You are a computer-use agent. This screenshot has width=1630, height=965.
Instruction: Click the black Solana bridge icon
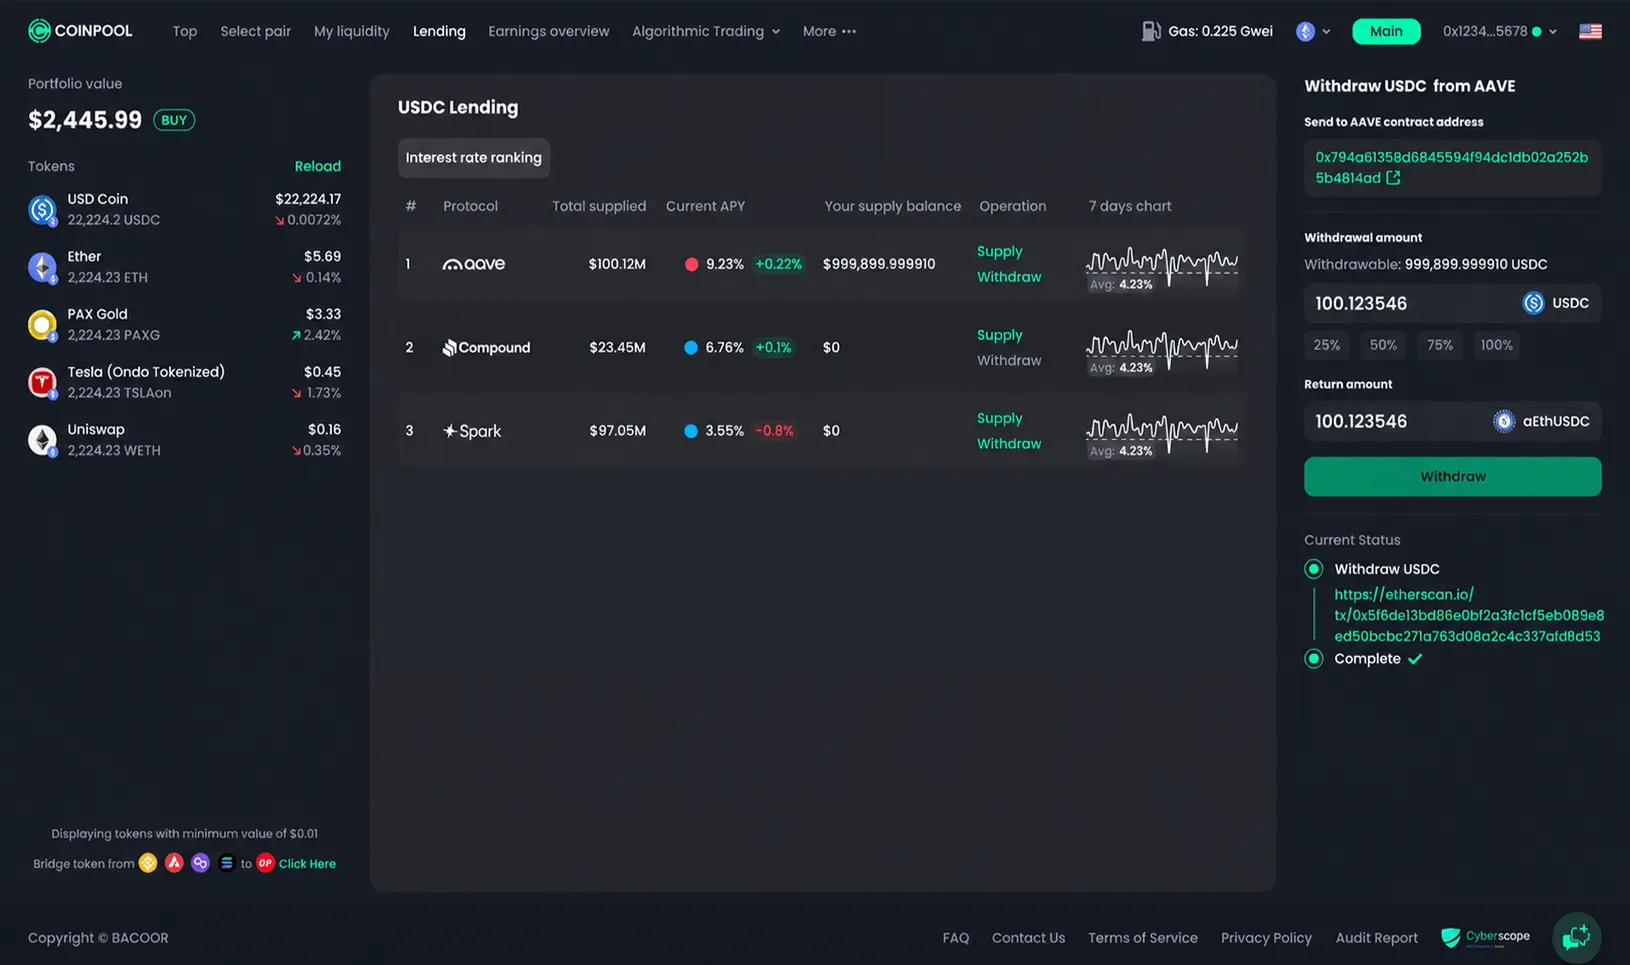tap(226, 863)
